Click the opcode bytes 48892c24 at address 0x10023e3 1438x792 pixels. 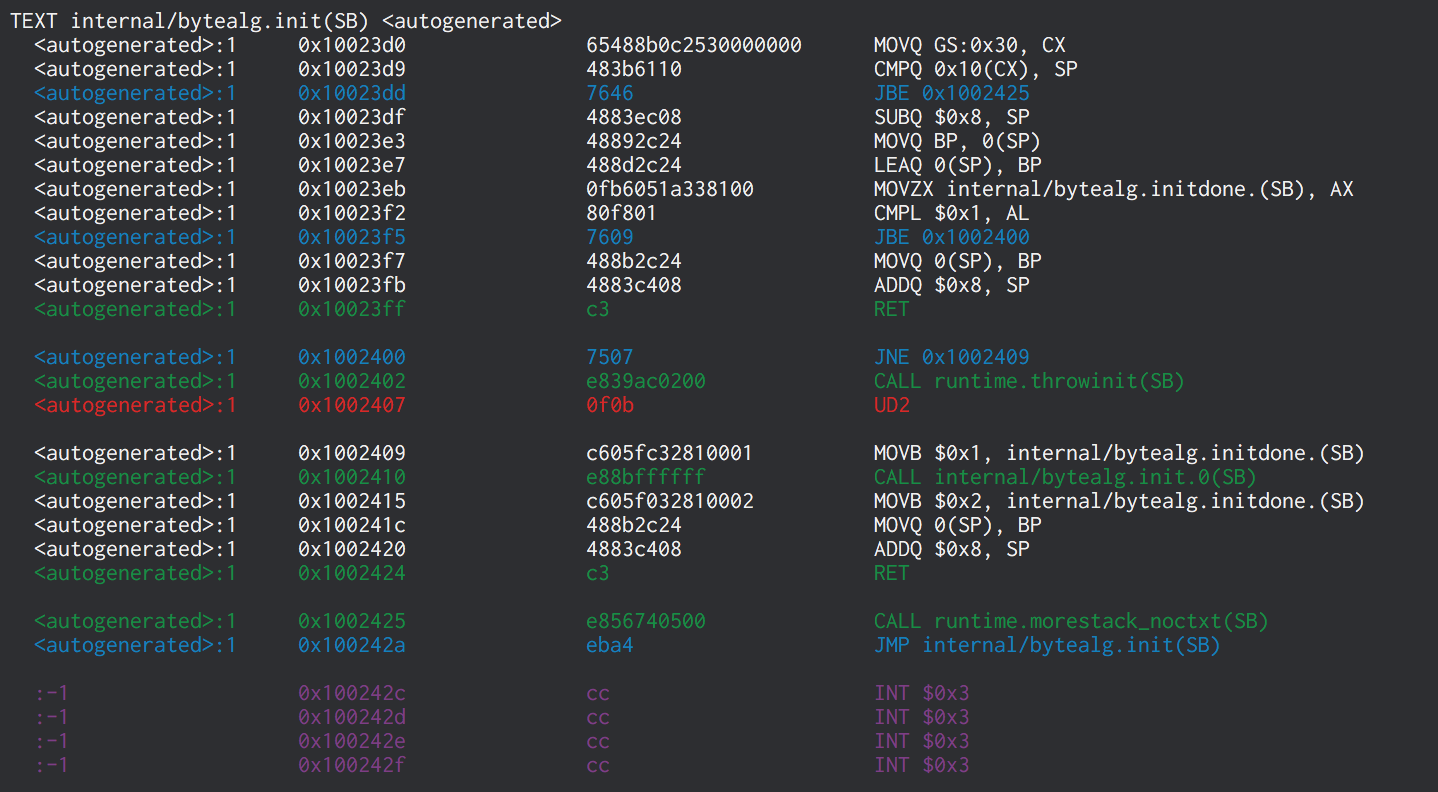coord(633,141)
